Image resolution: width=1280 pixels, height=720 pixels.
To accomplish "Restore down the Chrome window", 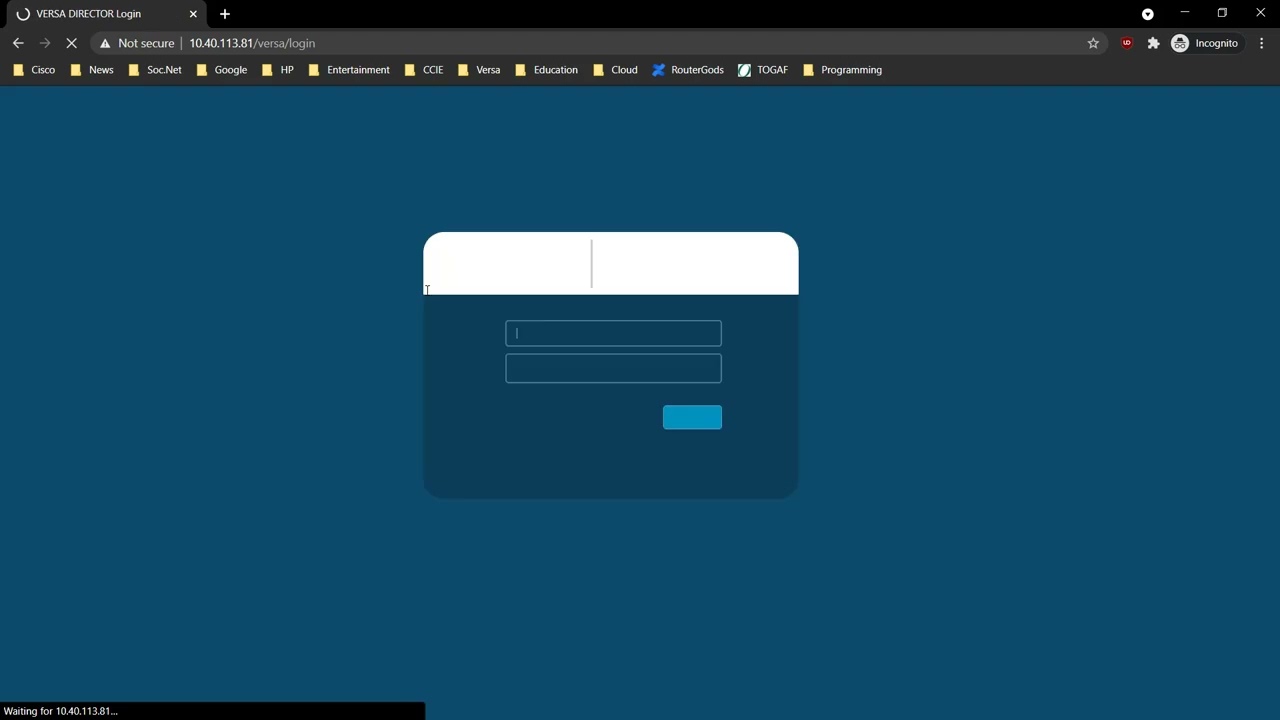I will pos(1222,13).
